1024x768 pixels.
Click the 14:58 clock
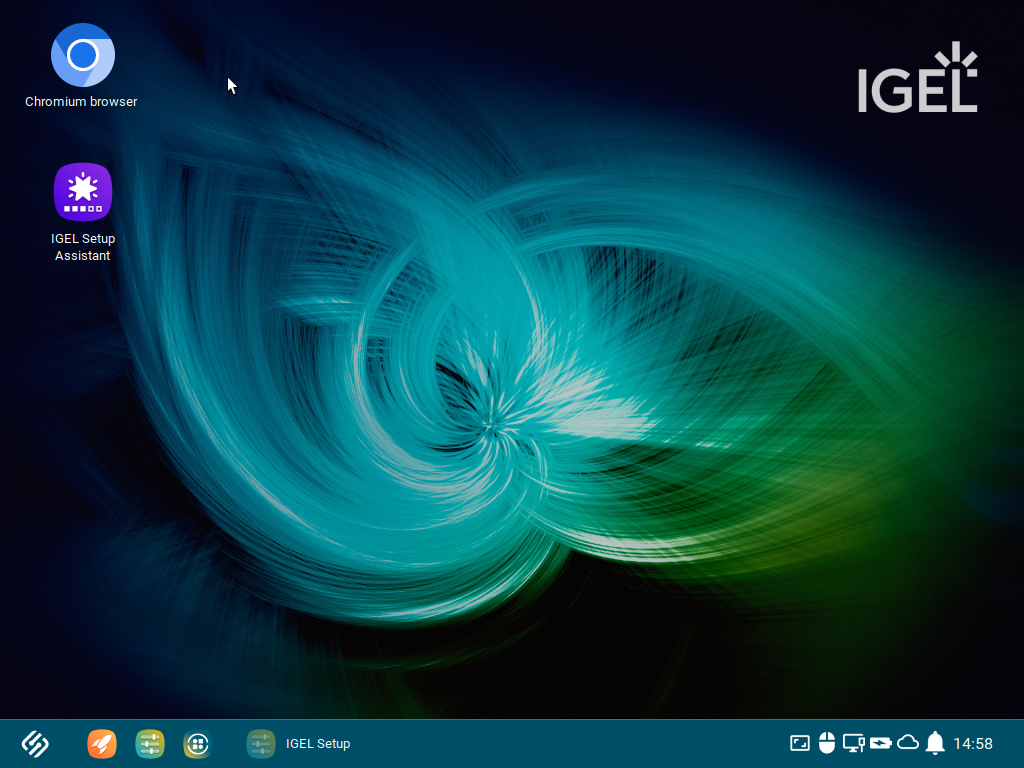tap(973, 743)
